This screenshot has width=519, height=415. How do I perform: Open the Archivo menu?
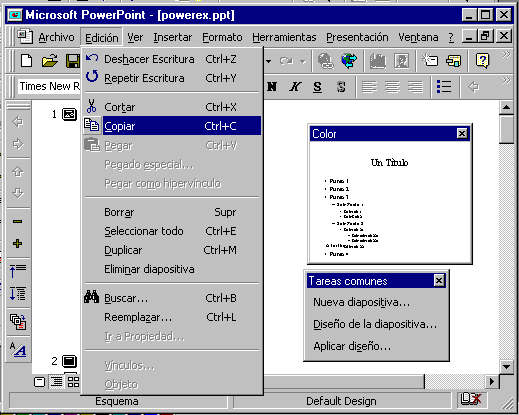(x=56, y=37)
